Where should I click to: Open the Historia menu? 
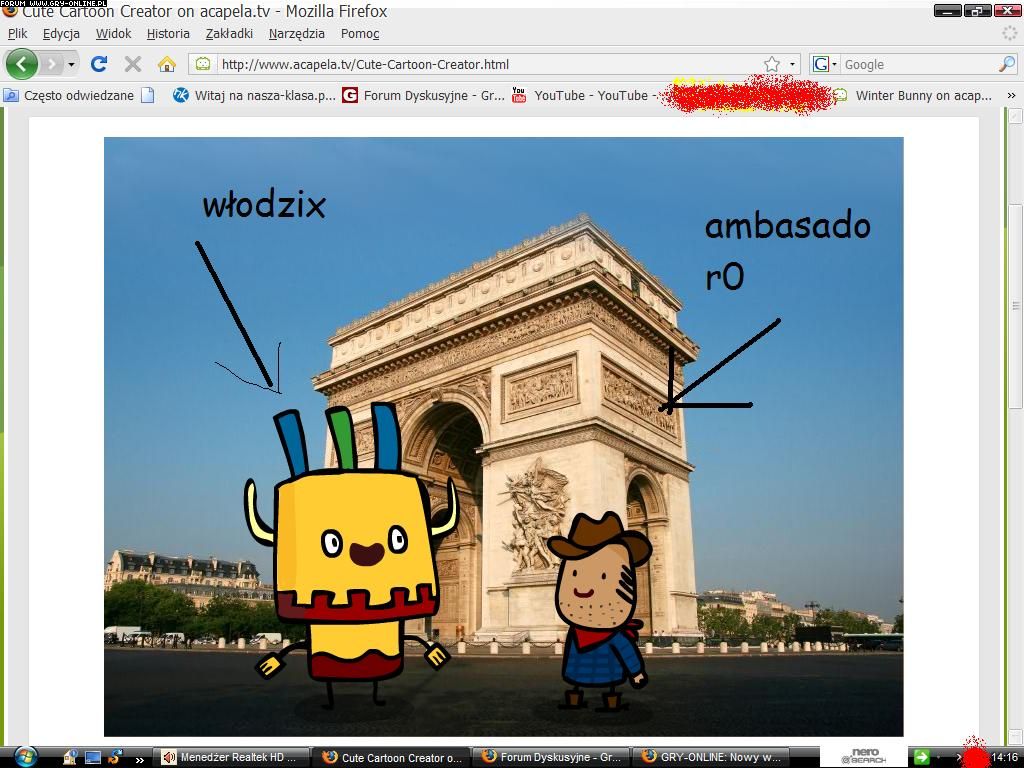[168, 33]
